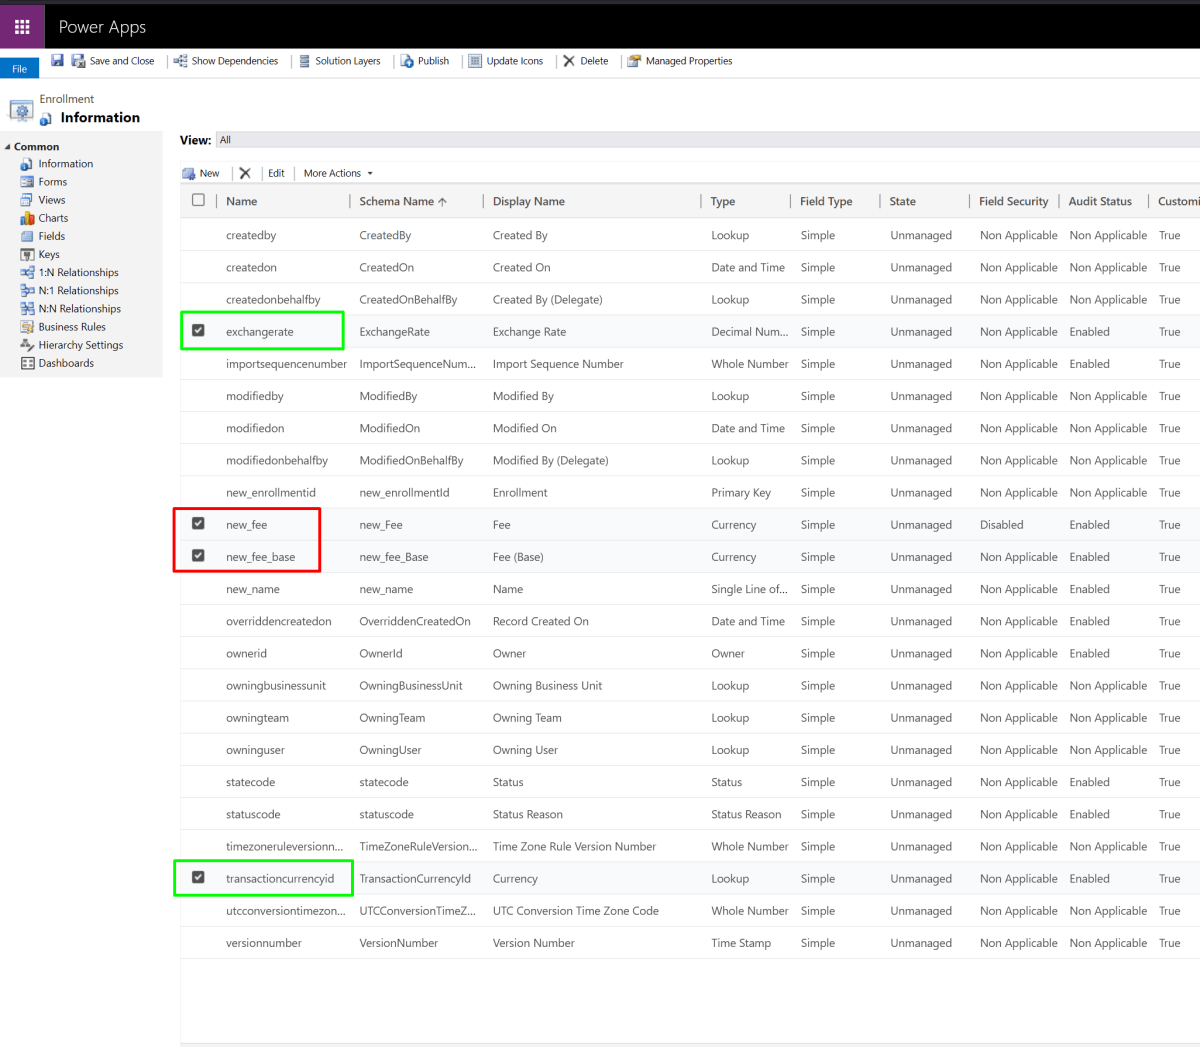Open the File menu

[x=18, y=68]
